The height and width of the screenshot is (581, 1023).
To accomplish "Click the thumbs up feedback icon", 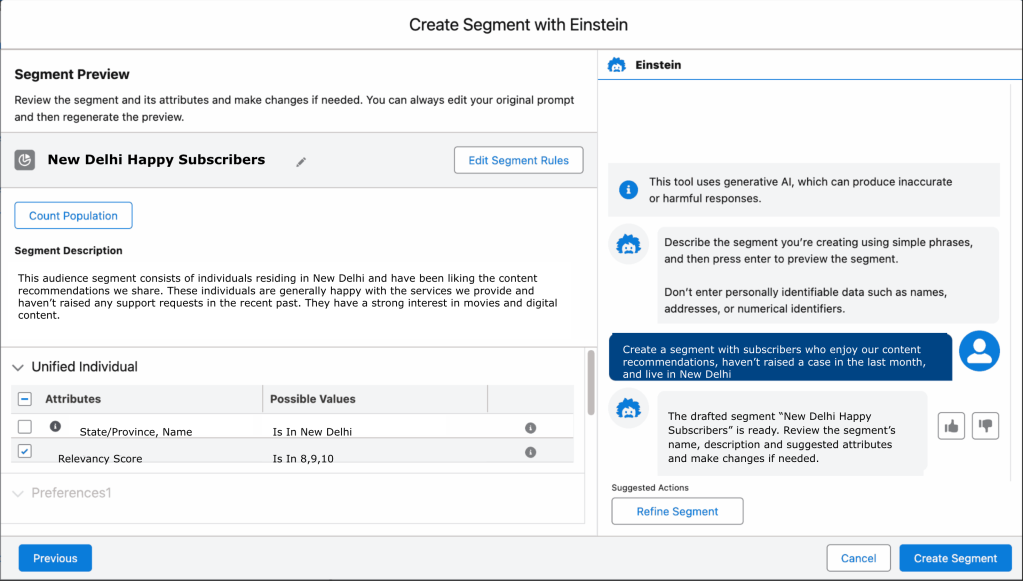I will 950,426.
